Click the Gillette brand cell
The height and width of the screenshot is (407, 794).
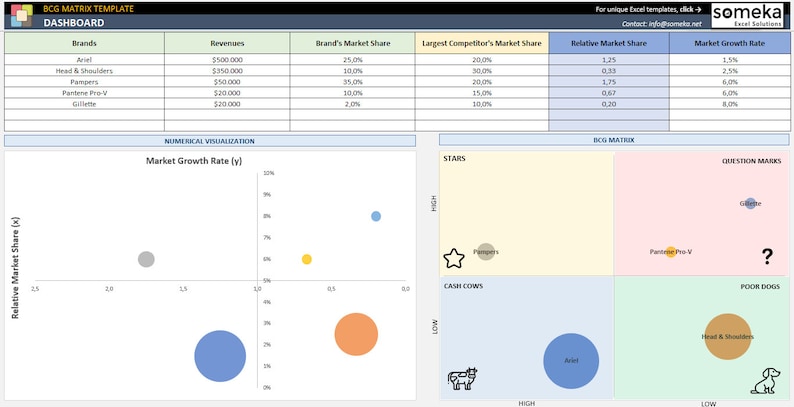pos(85,104)
